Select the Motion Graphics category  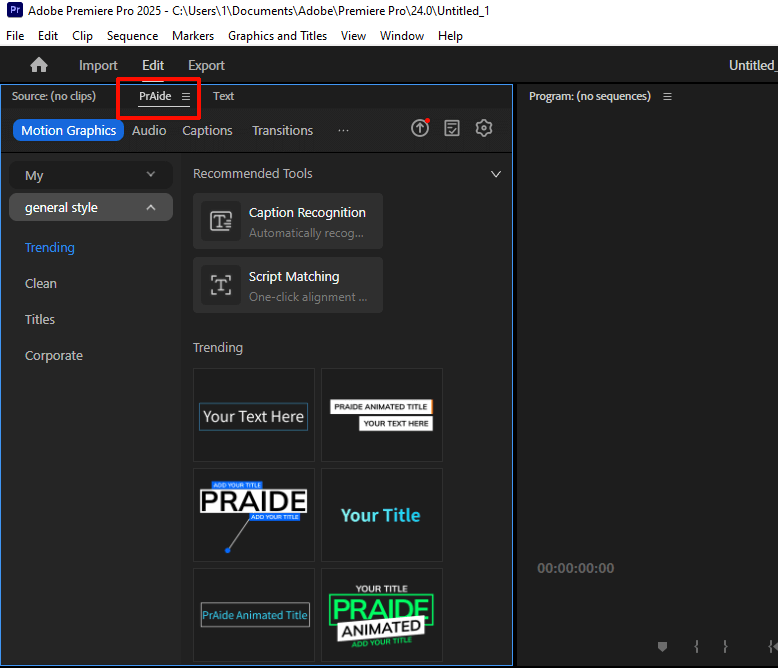(68, 131)
